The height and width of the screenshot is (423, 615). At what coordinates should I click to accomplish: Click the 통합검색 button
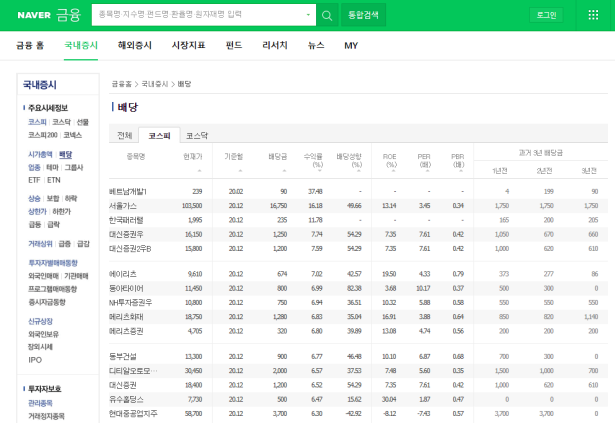(x=363, y=15)
